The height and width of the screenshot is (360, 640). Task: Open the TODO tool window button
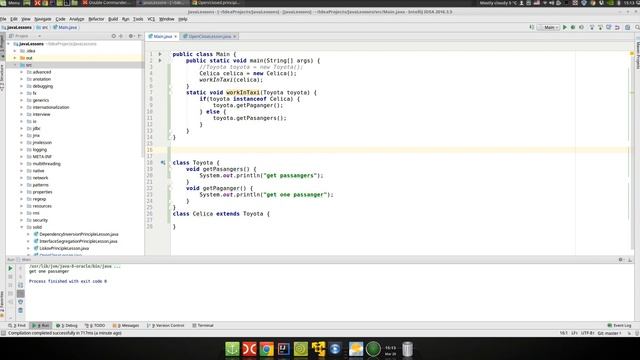coord(95,326)
